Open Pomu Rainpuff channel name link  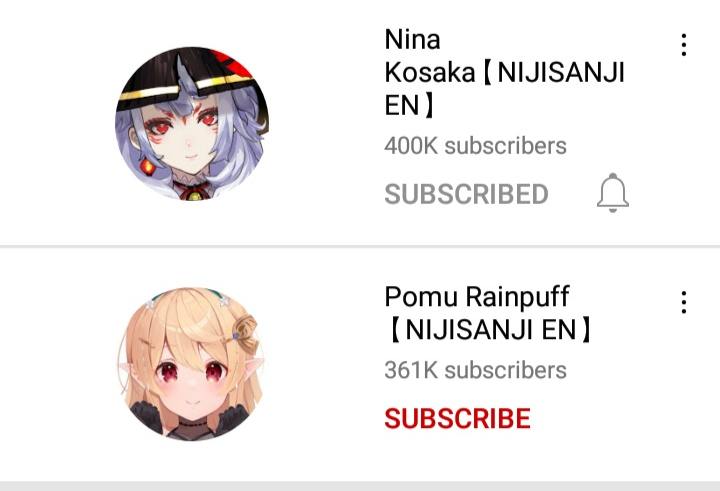[x=488, y=313]
